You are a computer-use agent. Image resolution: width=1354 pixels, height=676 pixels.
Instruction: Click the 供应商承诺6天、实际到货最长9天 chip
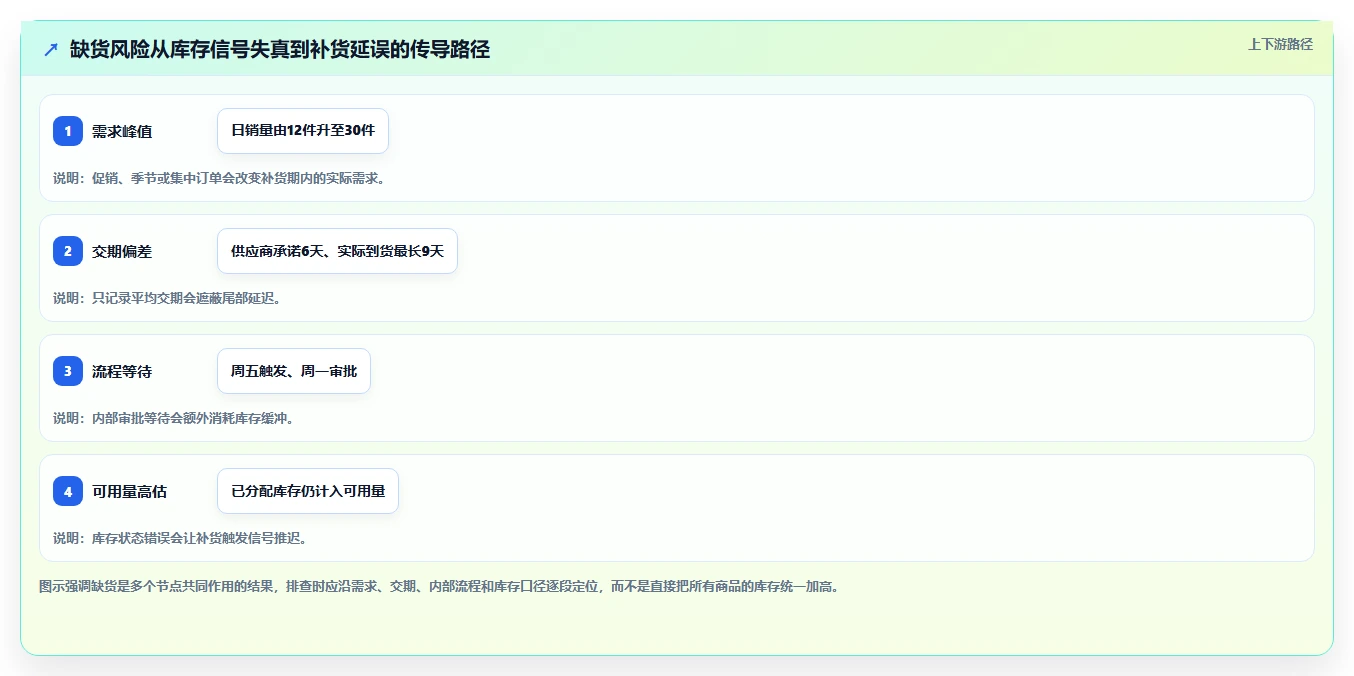tap(337, 251)
